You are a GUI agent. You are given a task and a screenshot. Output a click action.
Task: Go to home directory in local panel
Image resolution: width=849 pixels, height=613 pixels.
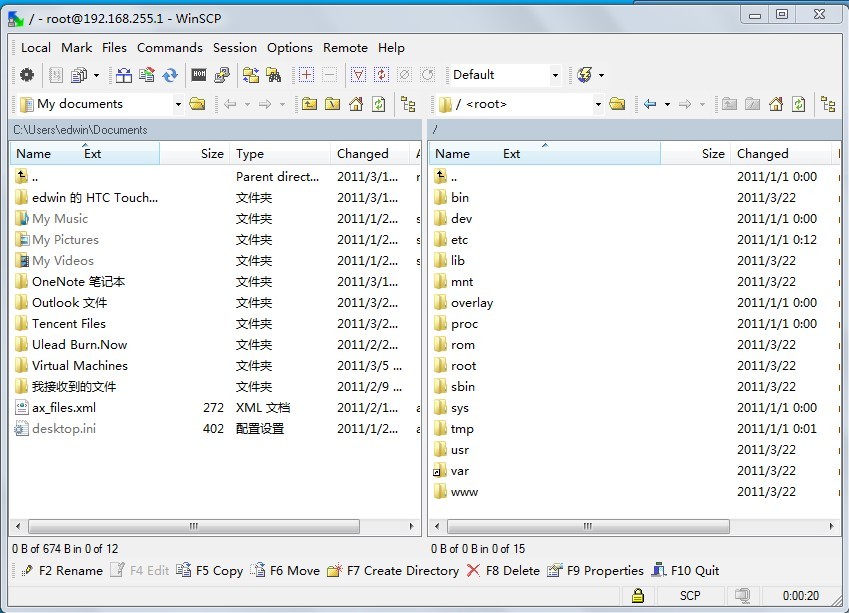(356, 104)
